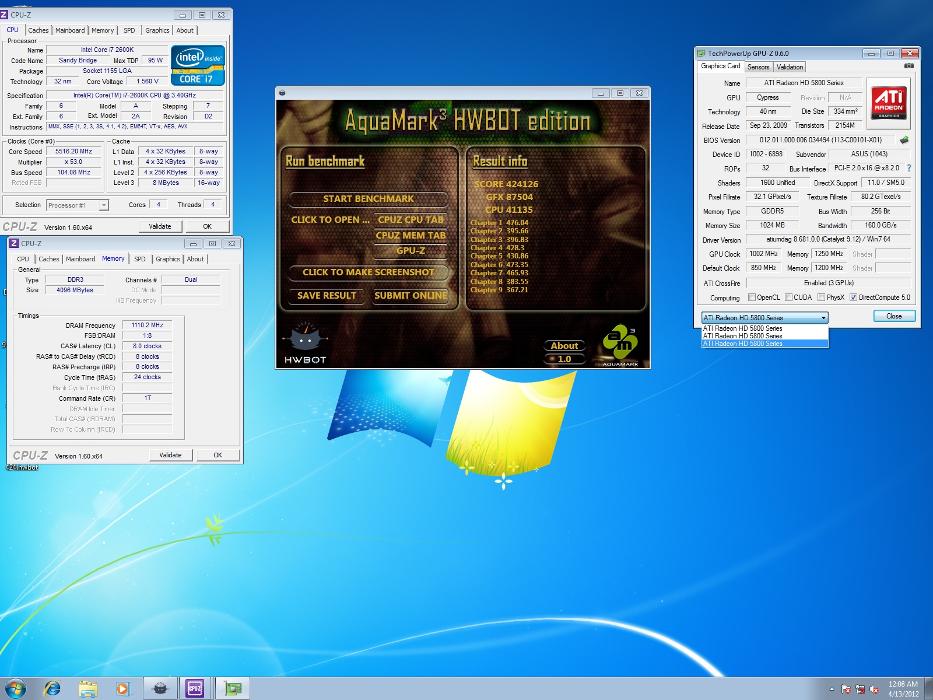Viewport: 933px width, 700px height.
Task: Click the CPU-Z Memory window title icon
Action: (14, 243)
